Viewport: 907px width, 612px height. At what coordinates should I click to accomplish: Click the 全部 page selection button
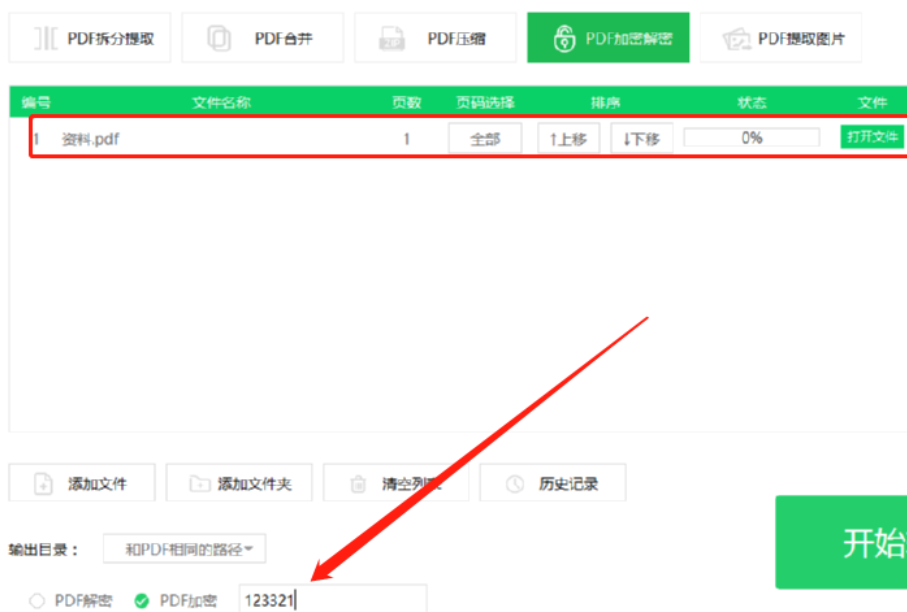(485, 139)
